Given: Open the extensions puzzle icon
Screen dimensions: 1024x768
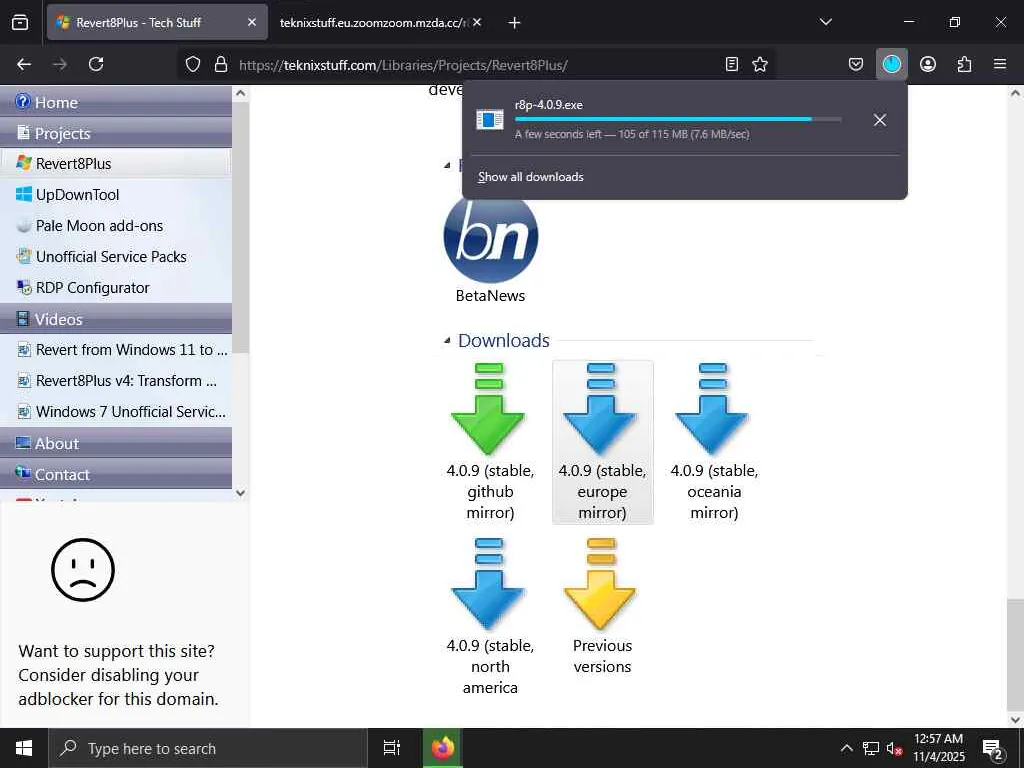Looking at the screenshot, I should [x=964, y=64].
